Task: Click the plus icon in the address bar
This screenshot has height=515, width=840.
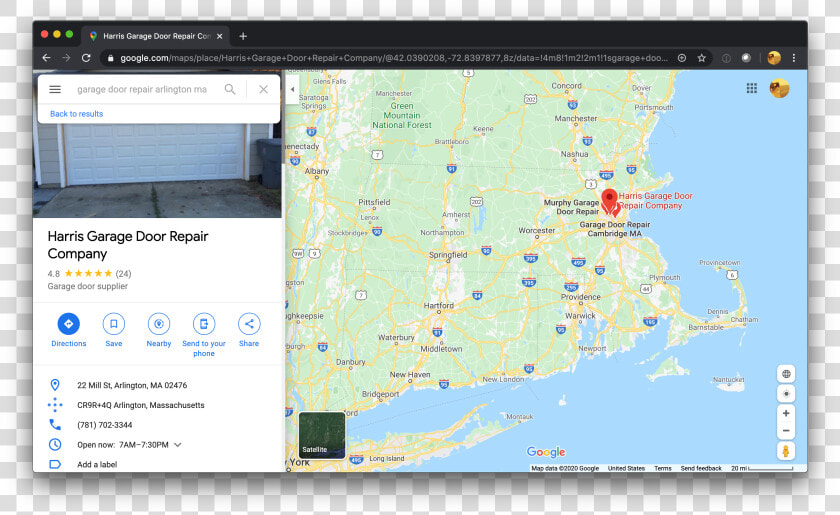Action: [681, 58]
